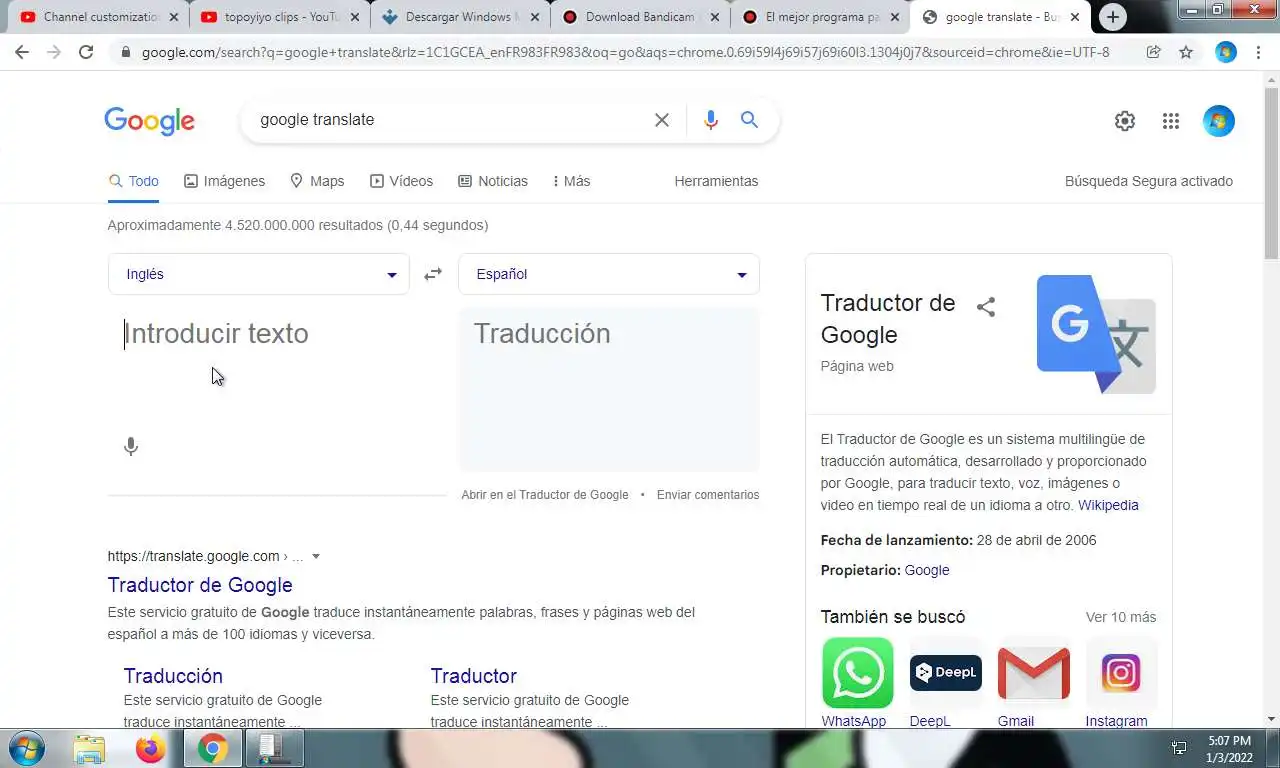Open Wikipedia link in knowledge panel
The height and width of the screenshot is (768, 1280).
pyautogui.click(x=1108, y=505)
